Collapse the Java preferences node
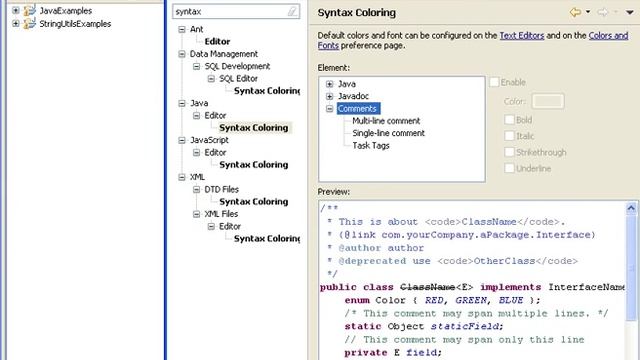 (x=182, y=103)
